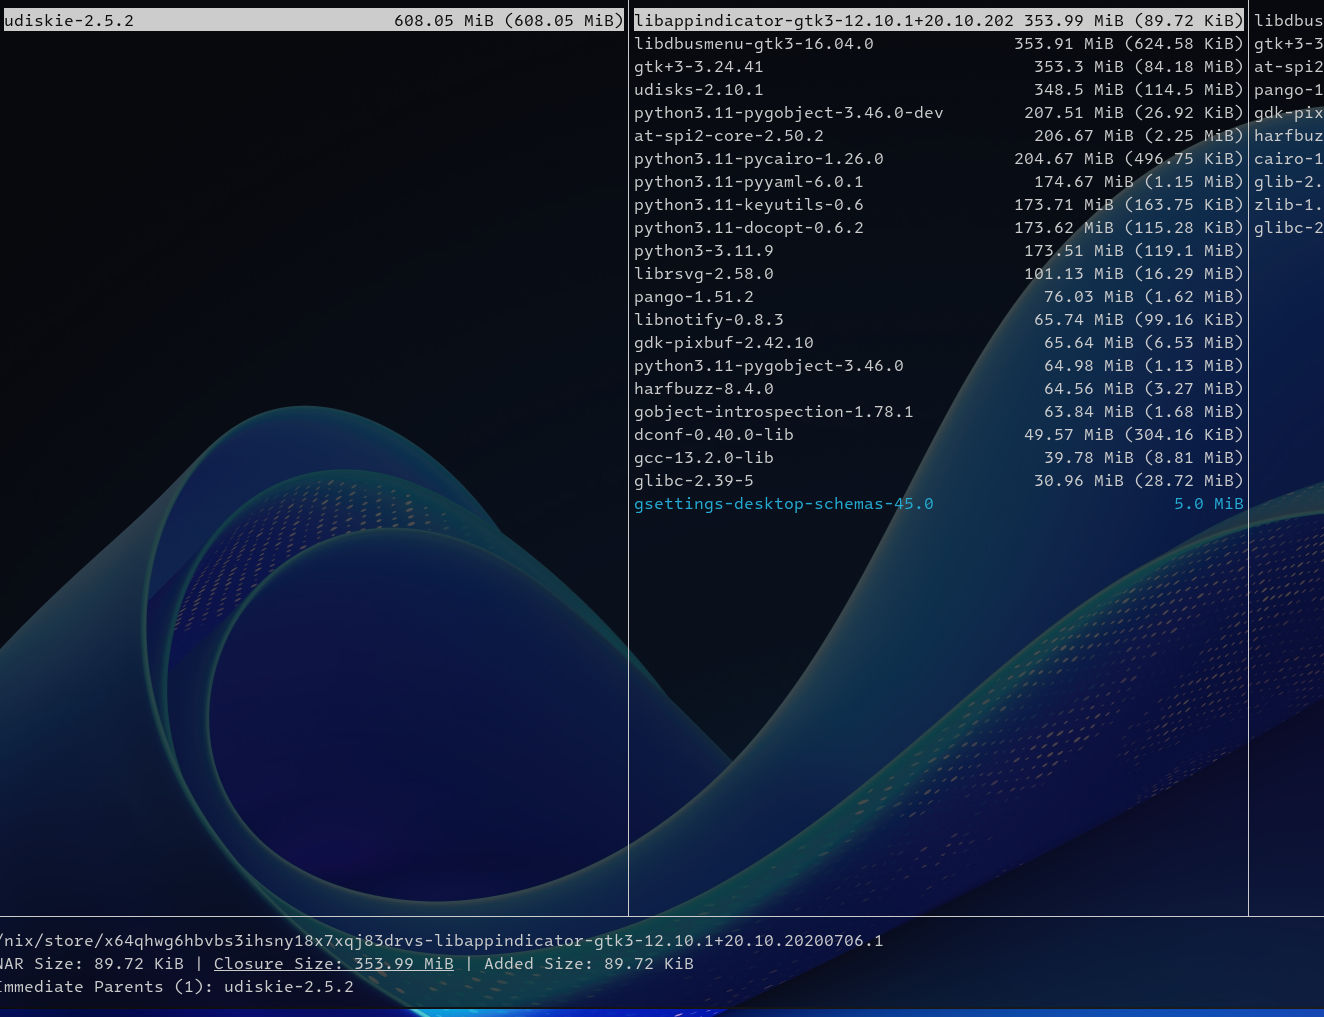This screenshot has height=1017, width=1324.
Task: Select the libnotify-0.8.3 row
Action: coord(708,320)
